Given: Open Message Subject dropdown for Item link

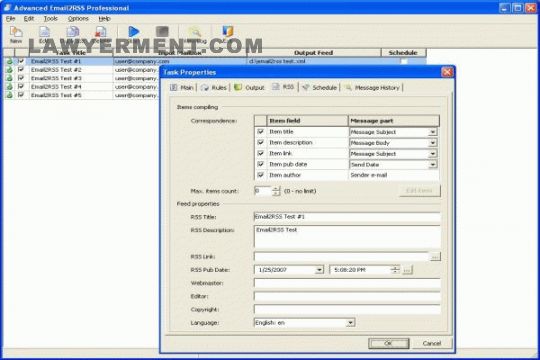Looking at the screenshot, I should click(x=433, y=154).
